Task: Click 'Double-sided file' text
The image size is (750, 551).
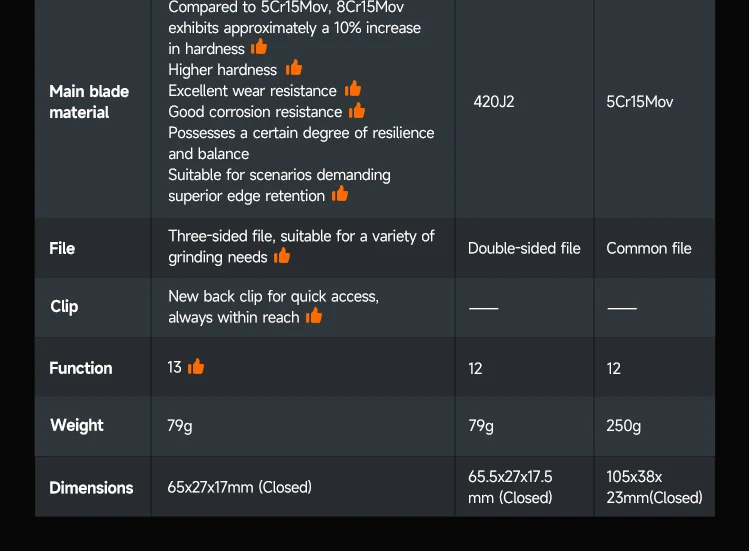Action: point(524,248)
